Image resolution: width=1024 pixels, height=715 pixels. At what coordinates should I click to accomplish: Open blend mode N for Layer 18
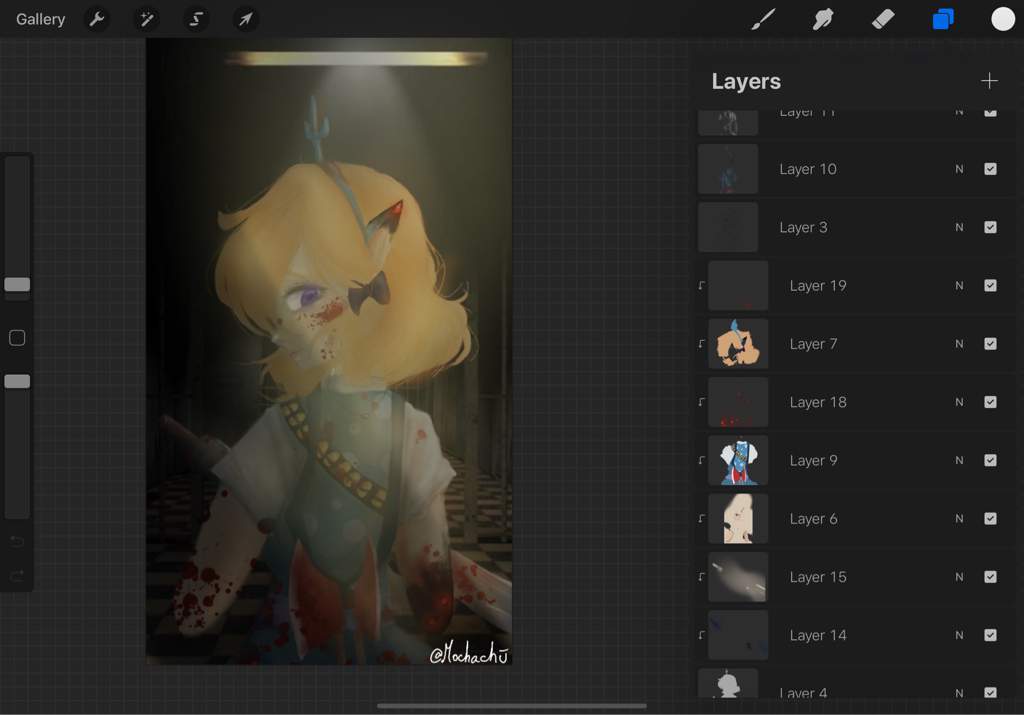959,402
